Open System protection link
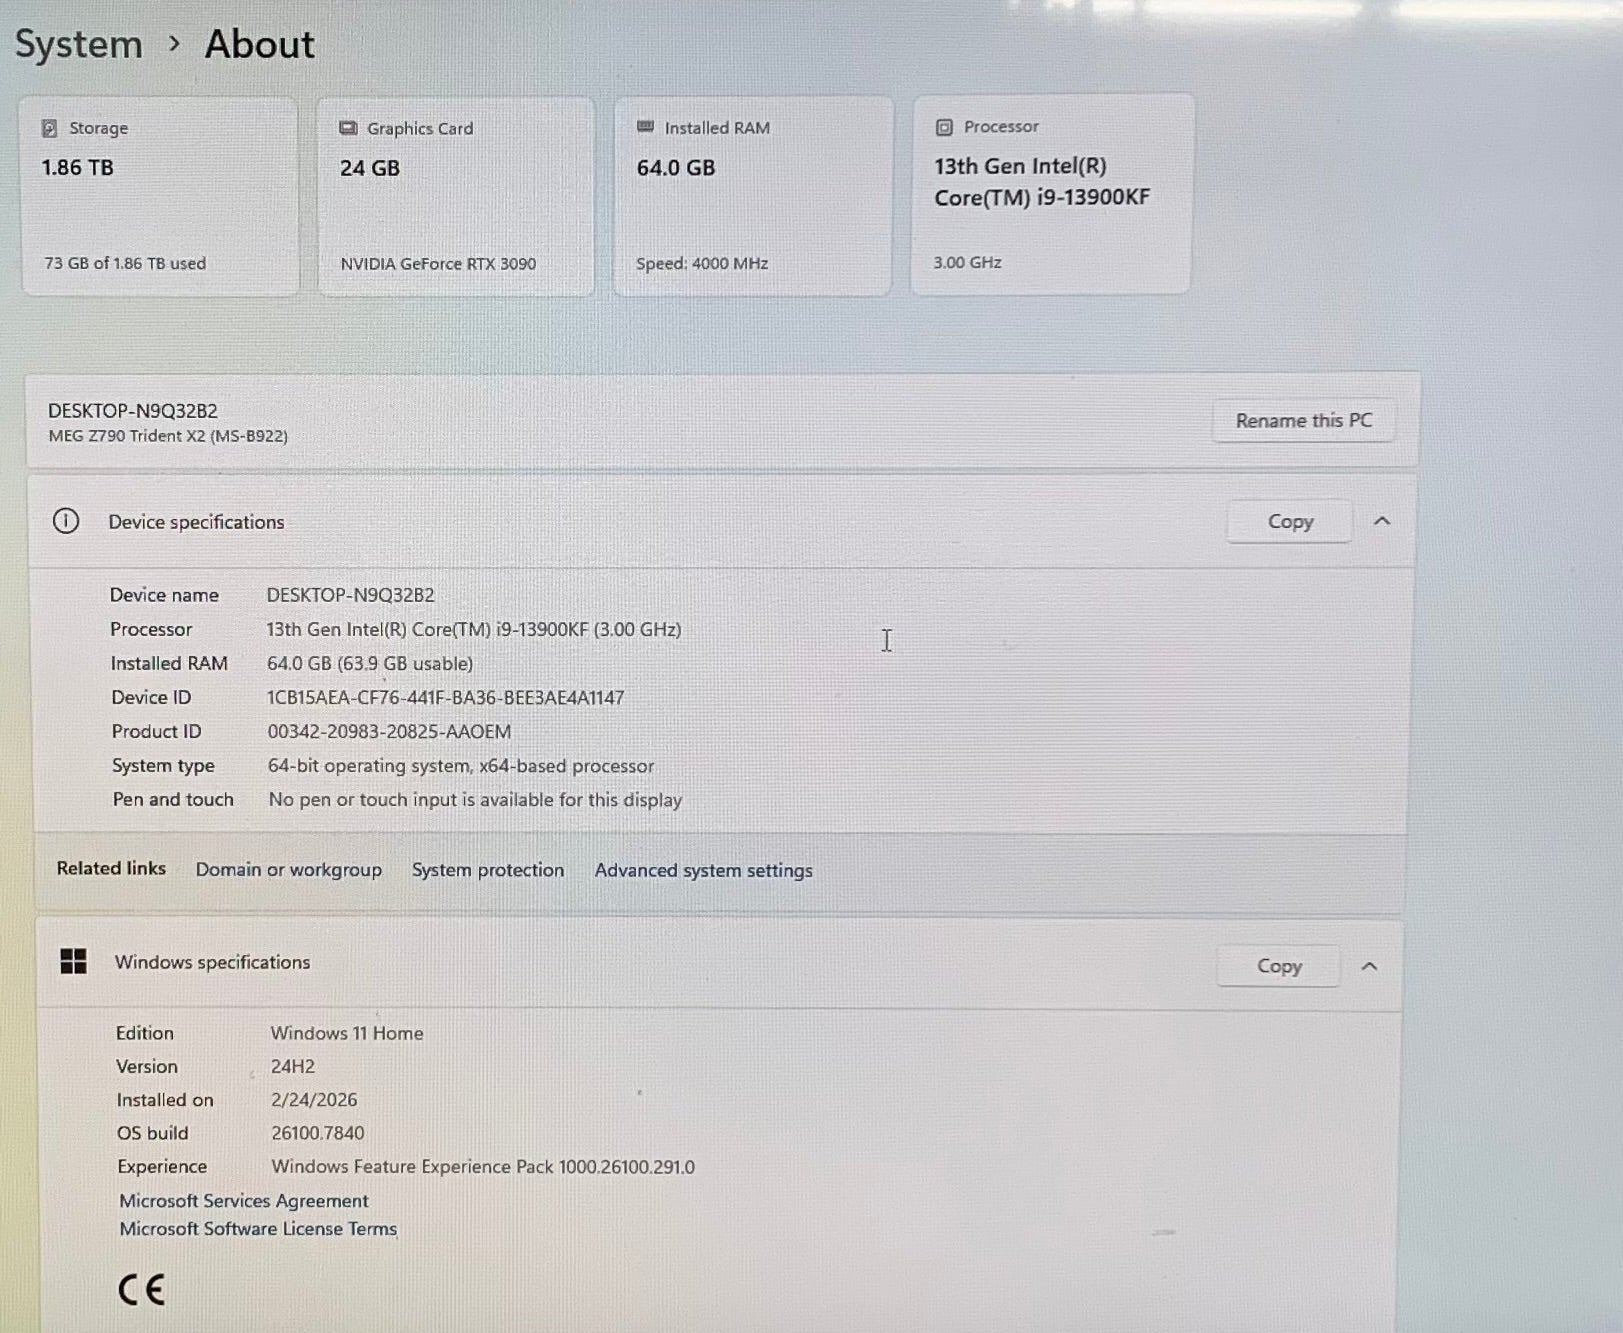 (488, 870)
